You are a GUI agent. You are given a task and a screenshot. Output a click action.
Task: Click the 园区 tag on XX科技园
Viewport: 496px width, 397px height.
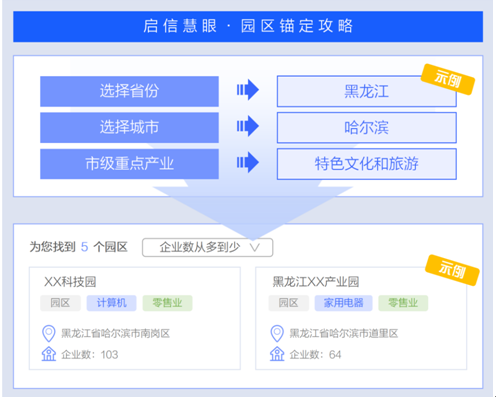coord(60,303)
